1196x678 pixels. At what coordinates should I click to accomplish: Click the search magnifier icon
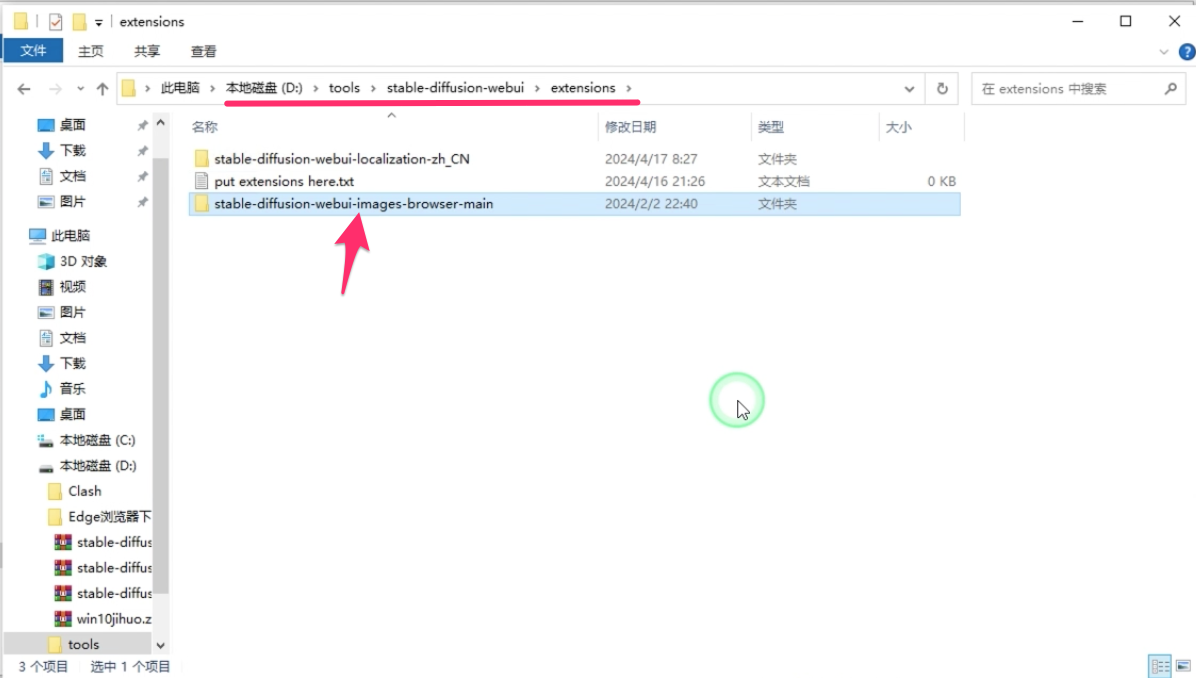click(x=1171, y=88)
